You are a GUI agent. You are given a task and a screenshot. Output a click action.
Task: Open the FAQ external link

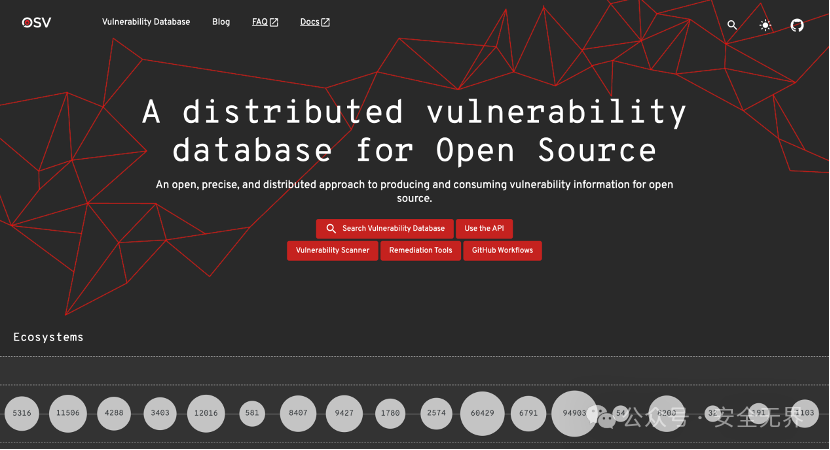265,22
